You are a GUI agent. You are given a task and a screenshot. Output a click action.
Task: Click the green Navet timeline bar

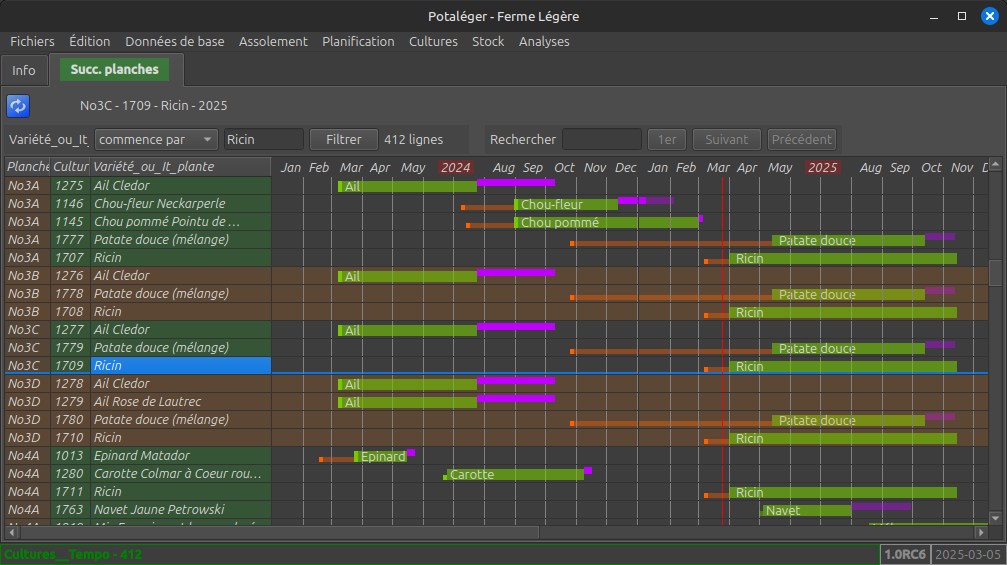coord(805,510)
